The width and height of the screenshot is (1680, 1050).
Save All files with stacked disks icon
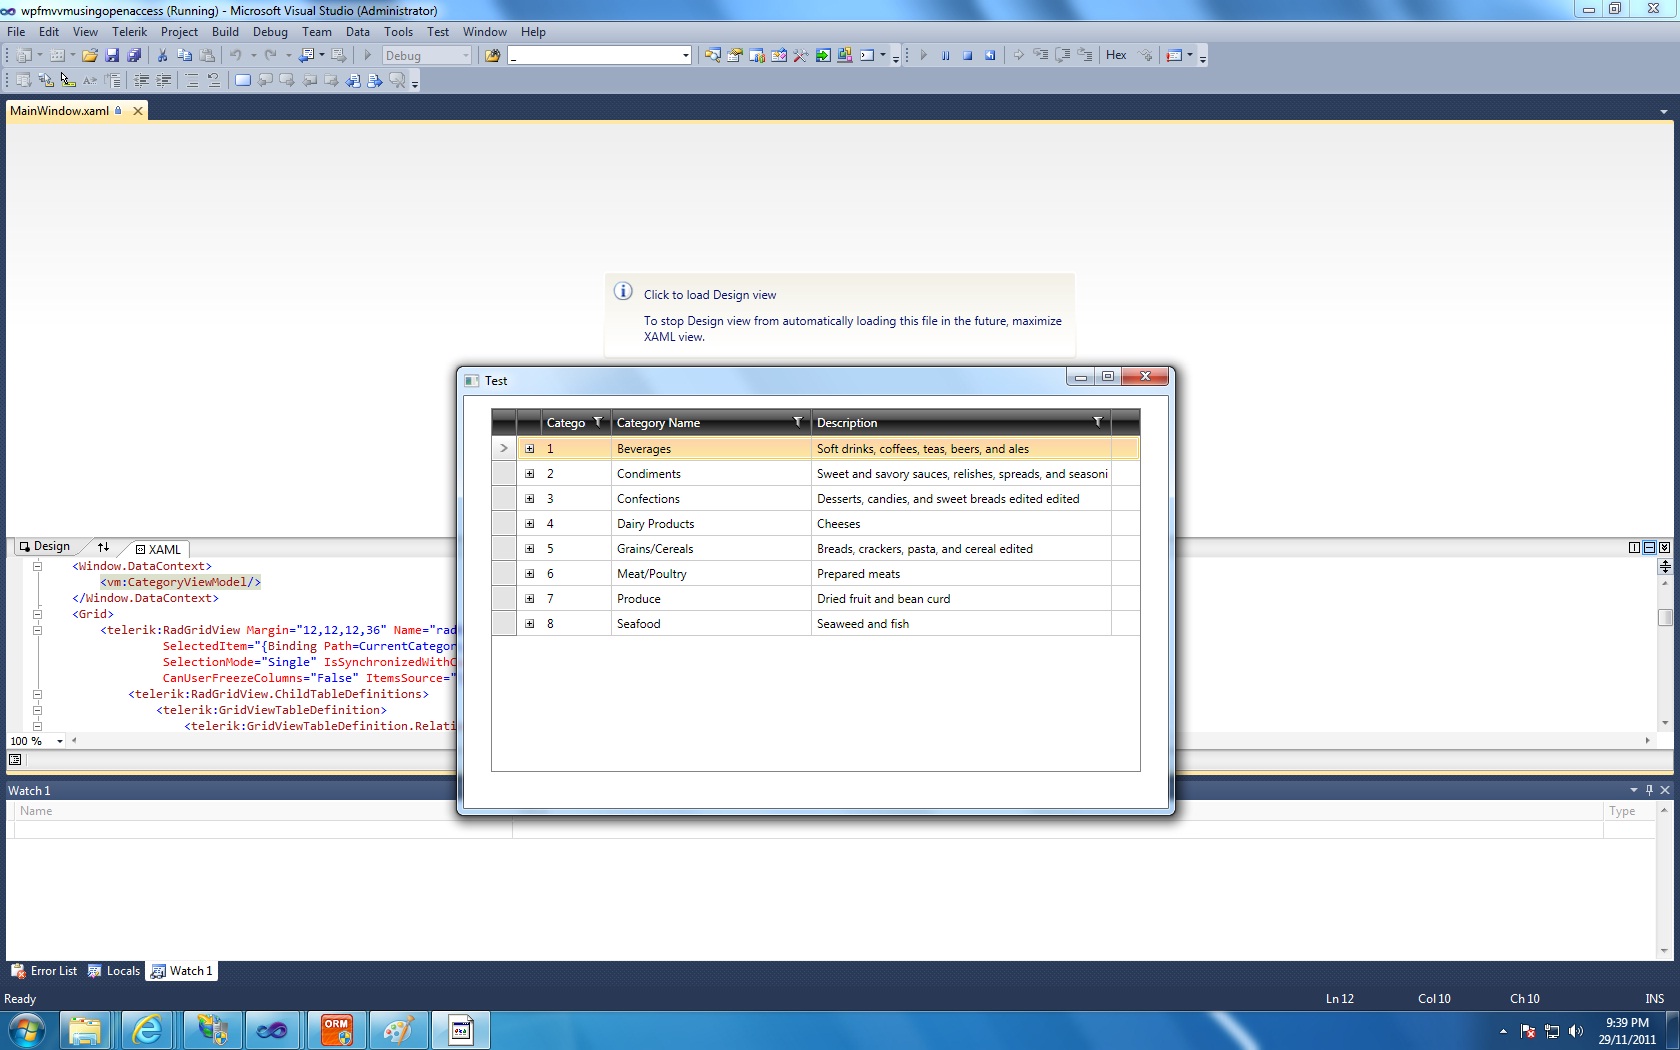(x=133, y=56)
